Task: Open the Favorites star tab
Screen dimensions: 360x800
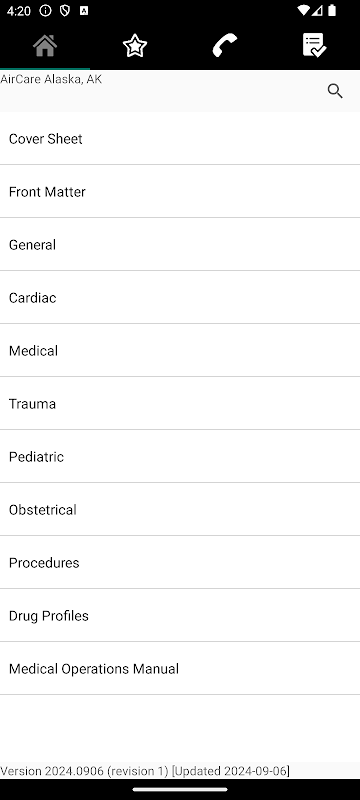Action: 135,45
